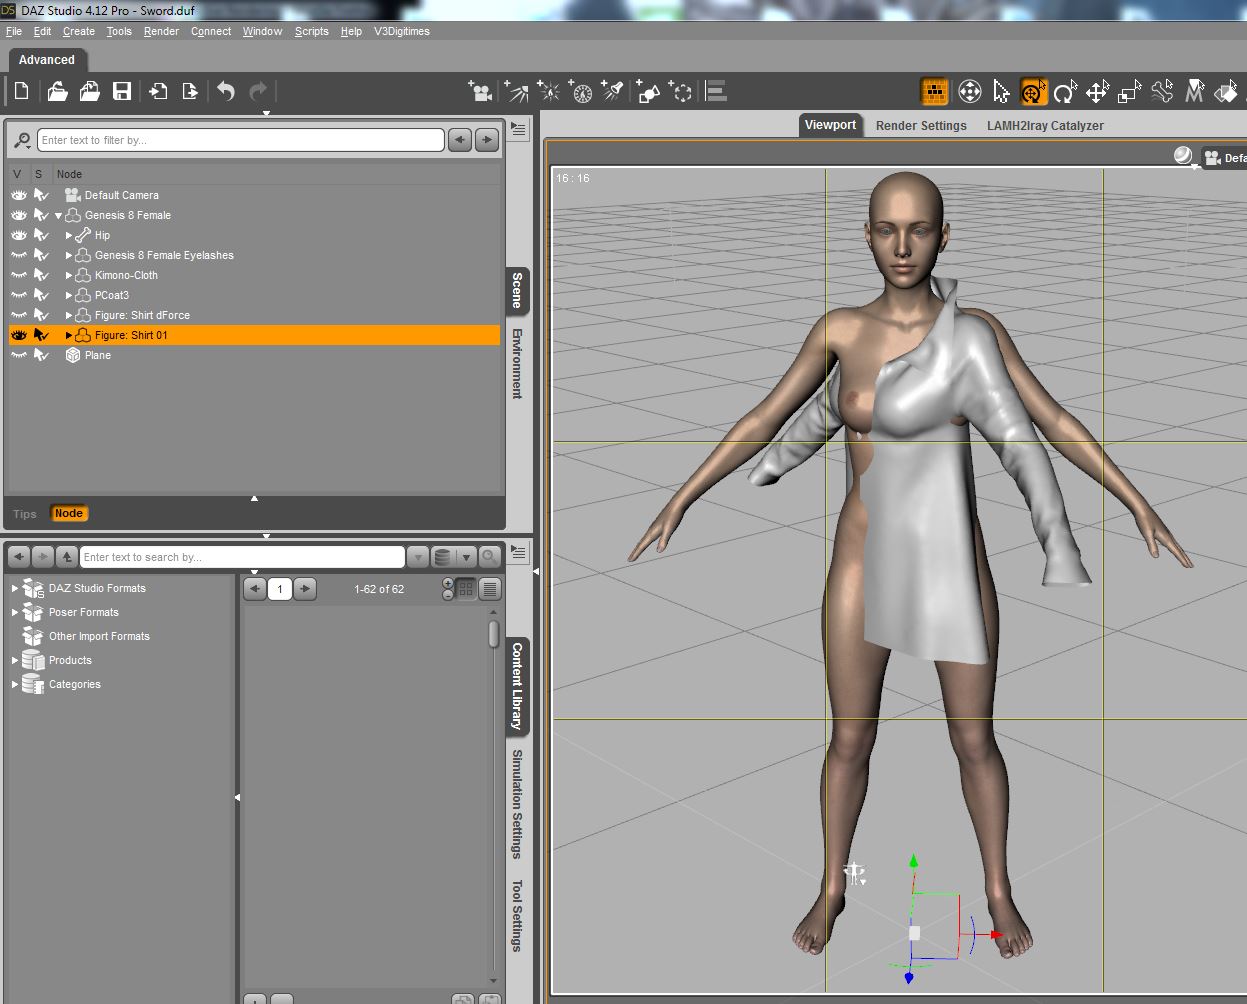Screen dimensions: 1247x1004
Task: Expand DAZ Studio Formats in Content Library
Action: 14,588
